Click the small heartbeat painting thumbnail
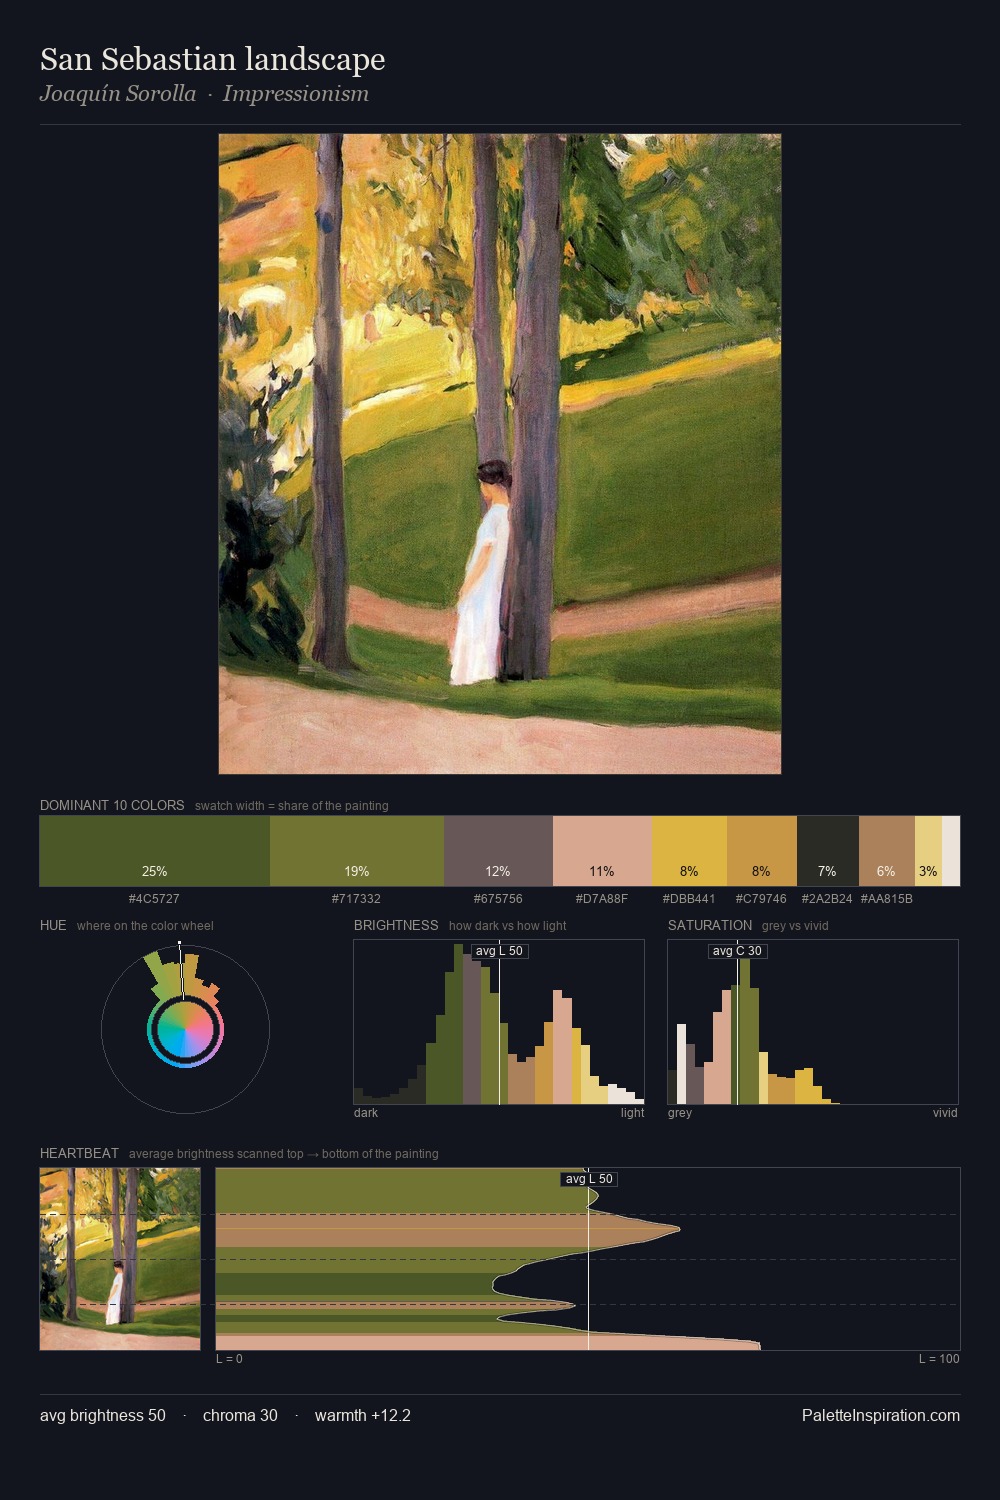1000x1500 pixels. coord(120,1259)
